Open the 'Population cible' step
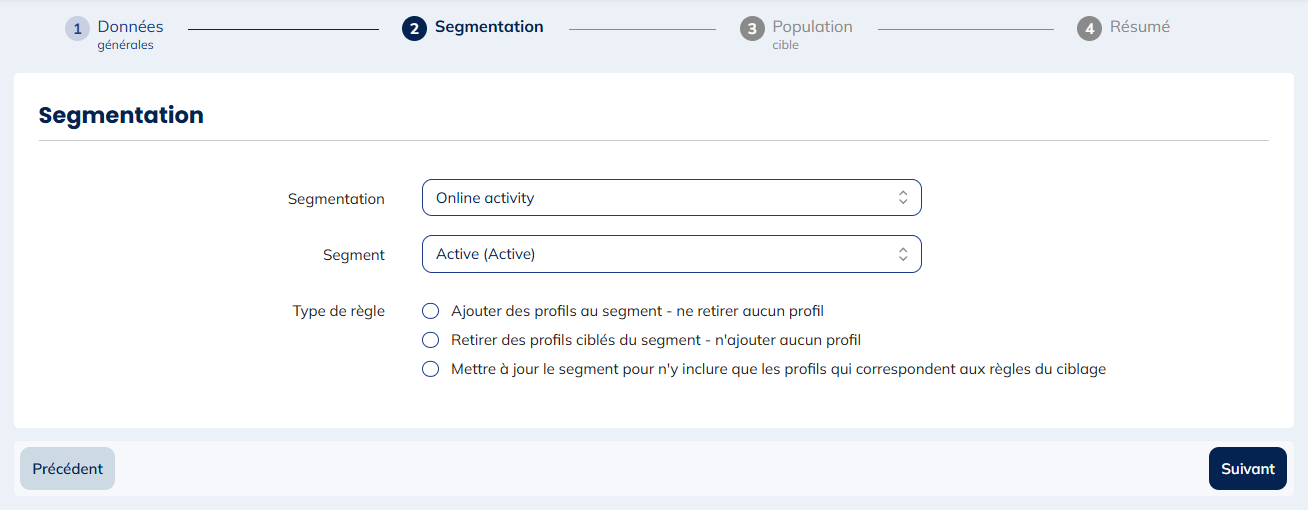The image size is (1308, 510). coord(812,27)
